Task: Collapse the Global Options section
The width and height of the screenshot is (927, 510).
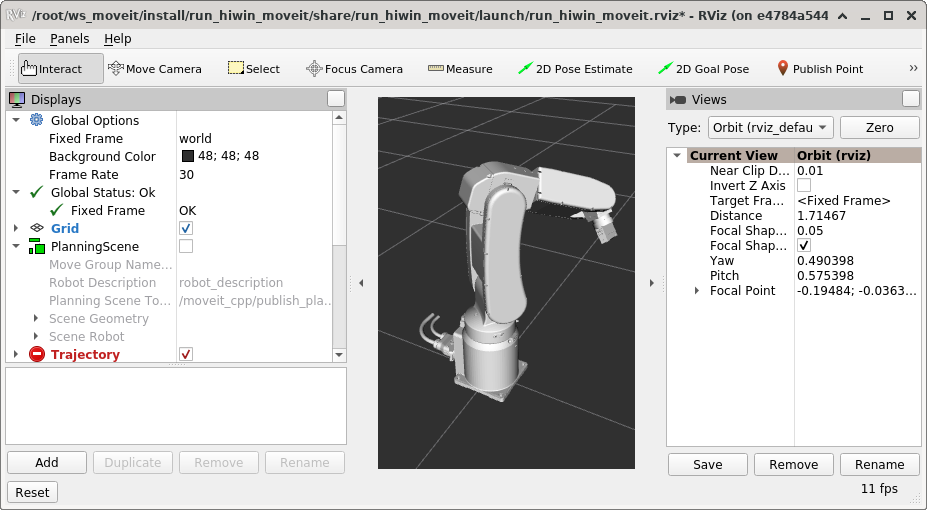Action: [x=15, y=121]
